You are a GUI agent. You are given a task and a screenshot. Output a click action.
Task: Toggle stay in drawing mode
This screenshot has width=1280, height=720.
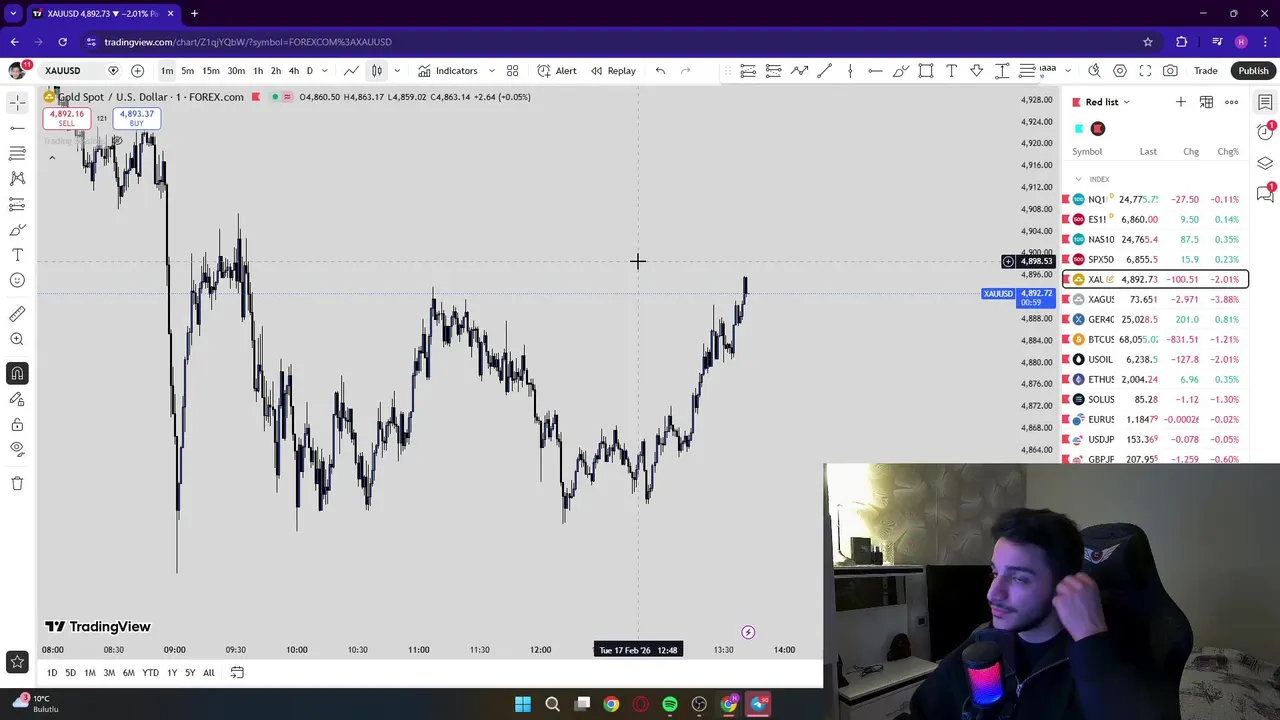tap(17, 399)
